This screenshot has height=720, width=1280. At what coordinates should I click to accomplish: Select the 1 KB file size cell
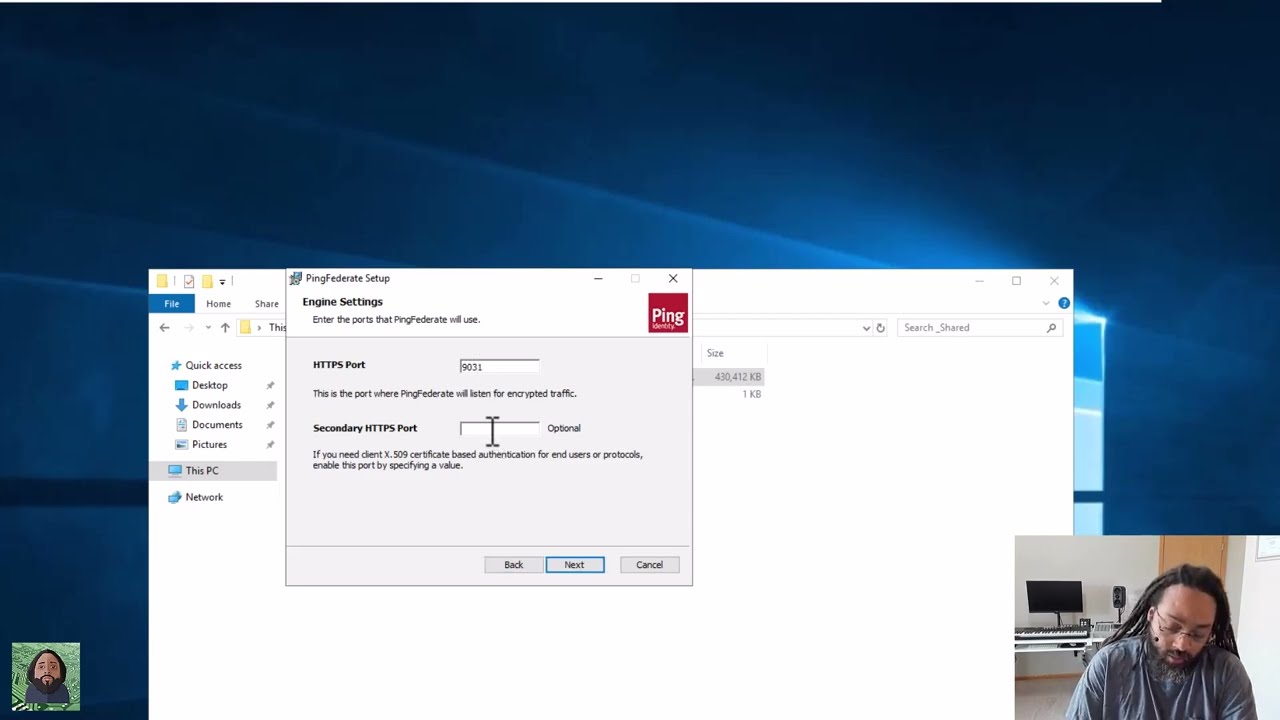tap(752, 395)
